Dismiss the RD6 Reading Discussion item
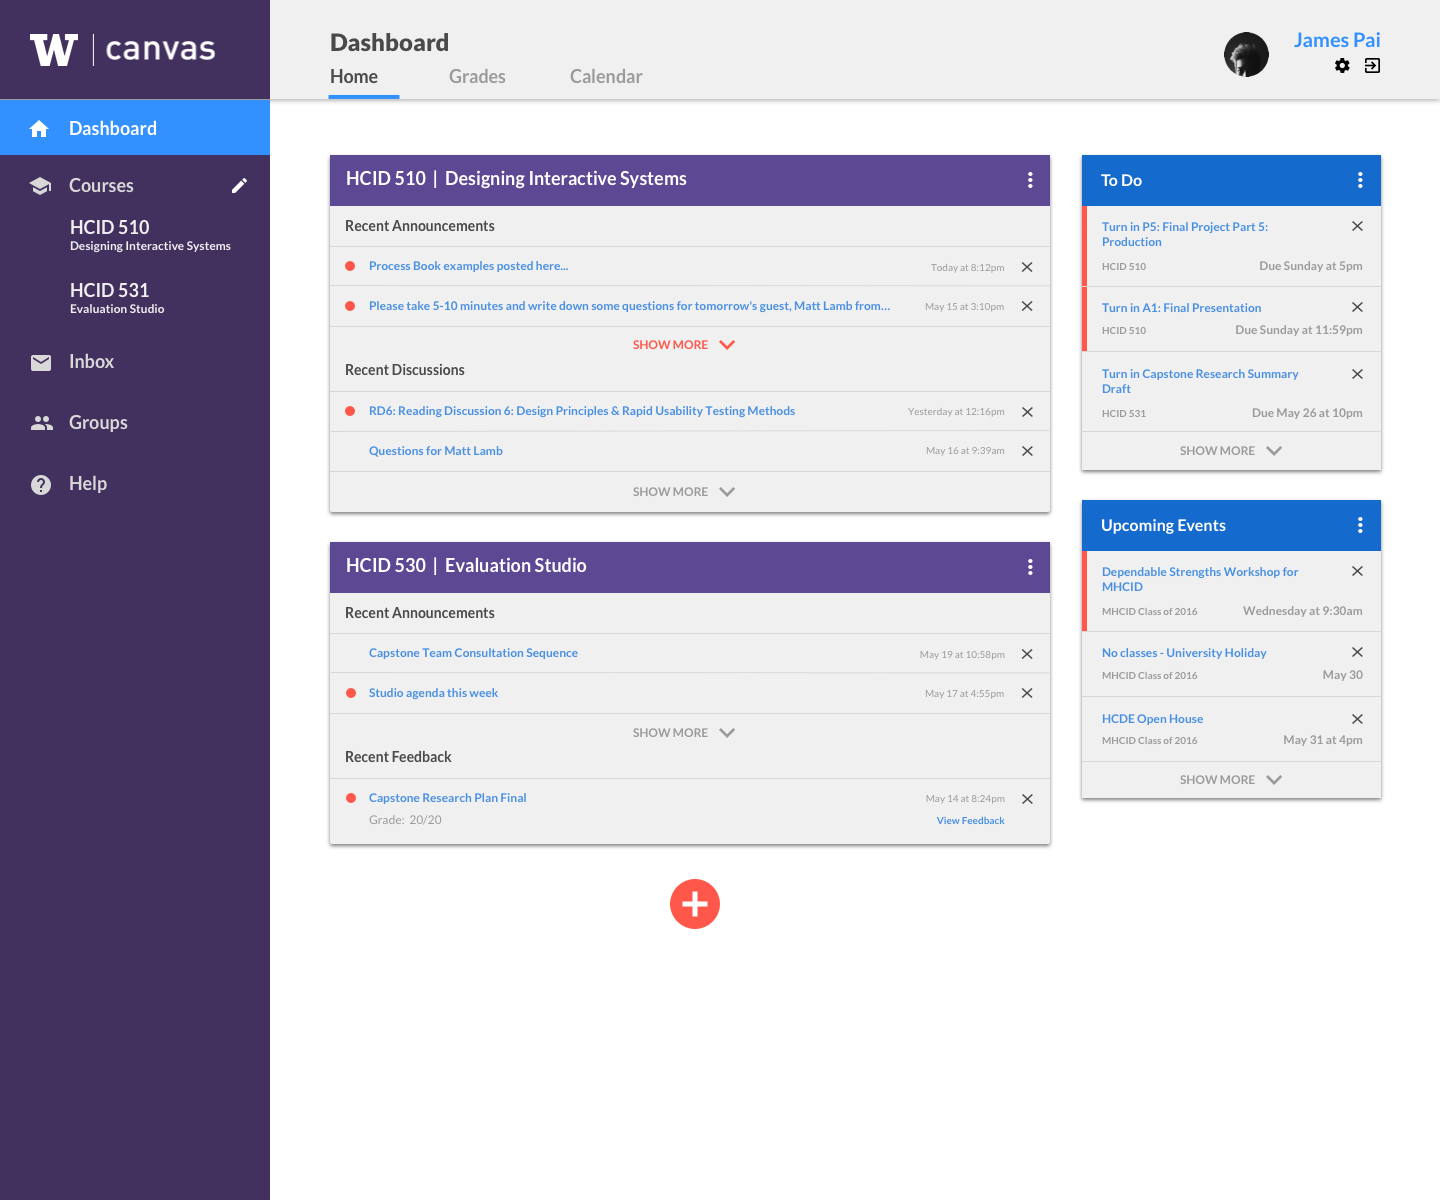1440x1200 pixels. click(x=1027, y=412)
